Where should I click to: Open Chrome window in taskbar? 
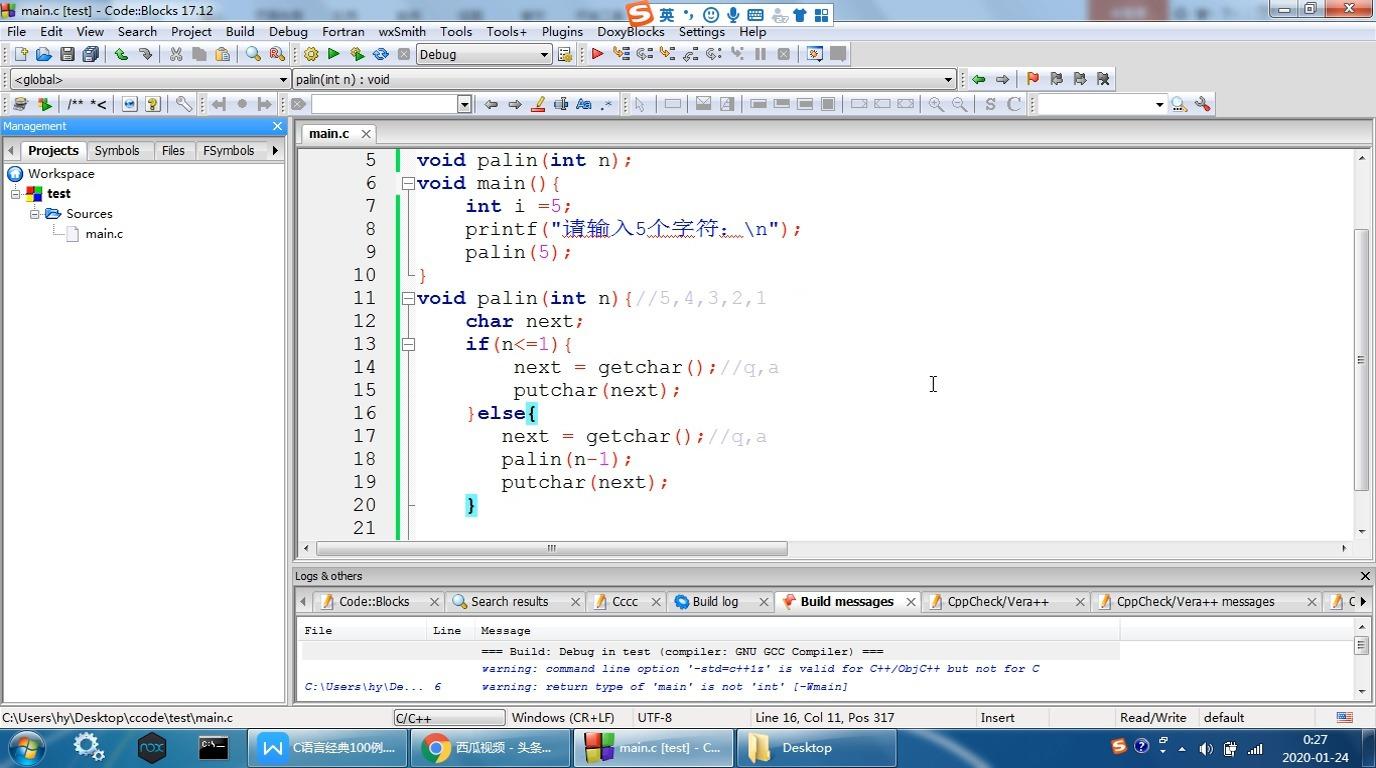pyautogui.click(x=490, y=747)
